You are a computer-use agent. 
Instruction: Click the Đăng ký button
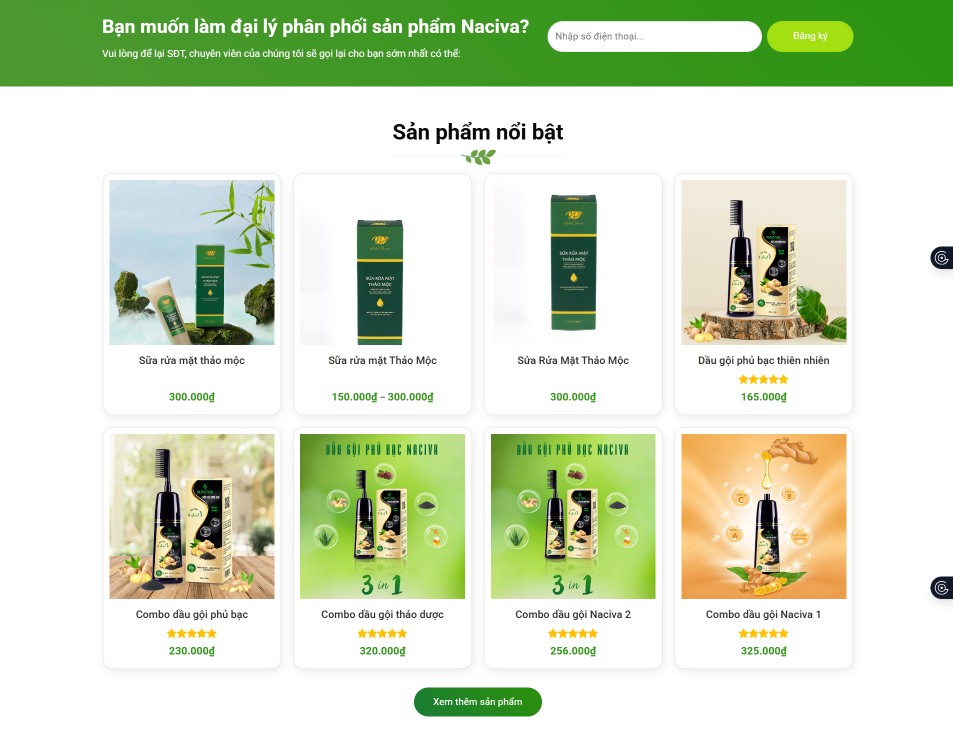[810, 36]
